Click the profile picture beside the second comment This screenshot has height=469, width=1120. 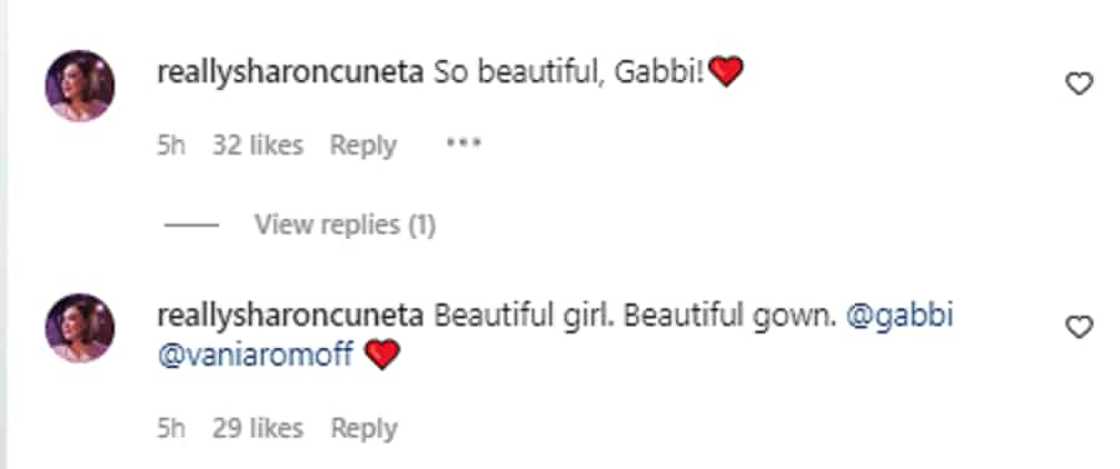(80, 328)
